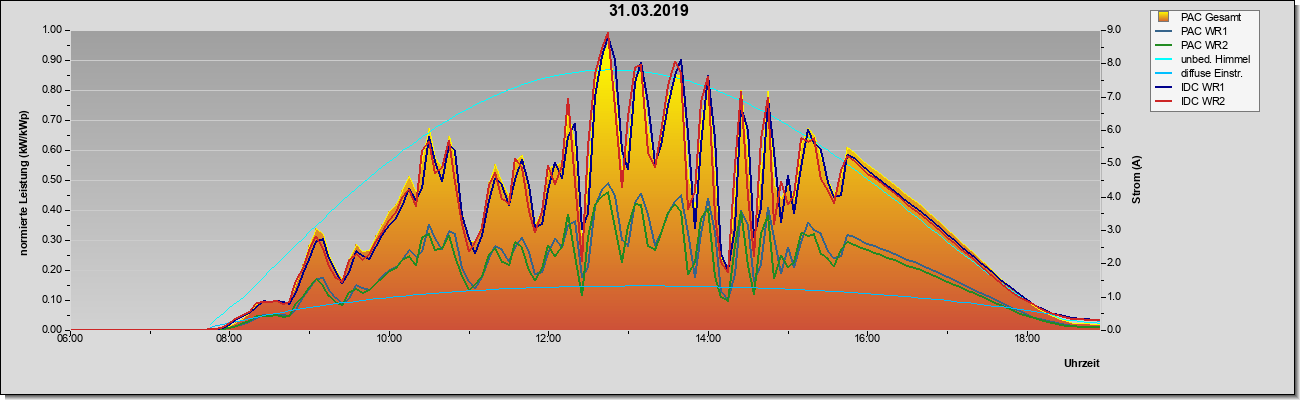Click the 14:00 time axis label
This screenshot has height=400, width=1300.
click(x=707, y=339)
